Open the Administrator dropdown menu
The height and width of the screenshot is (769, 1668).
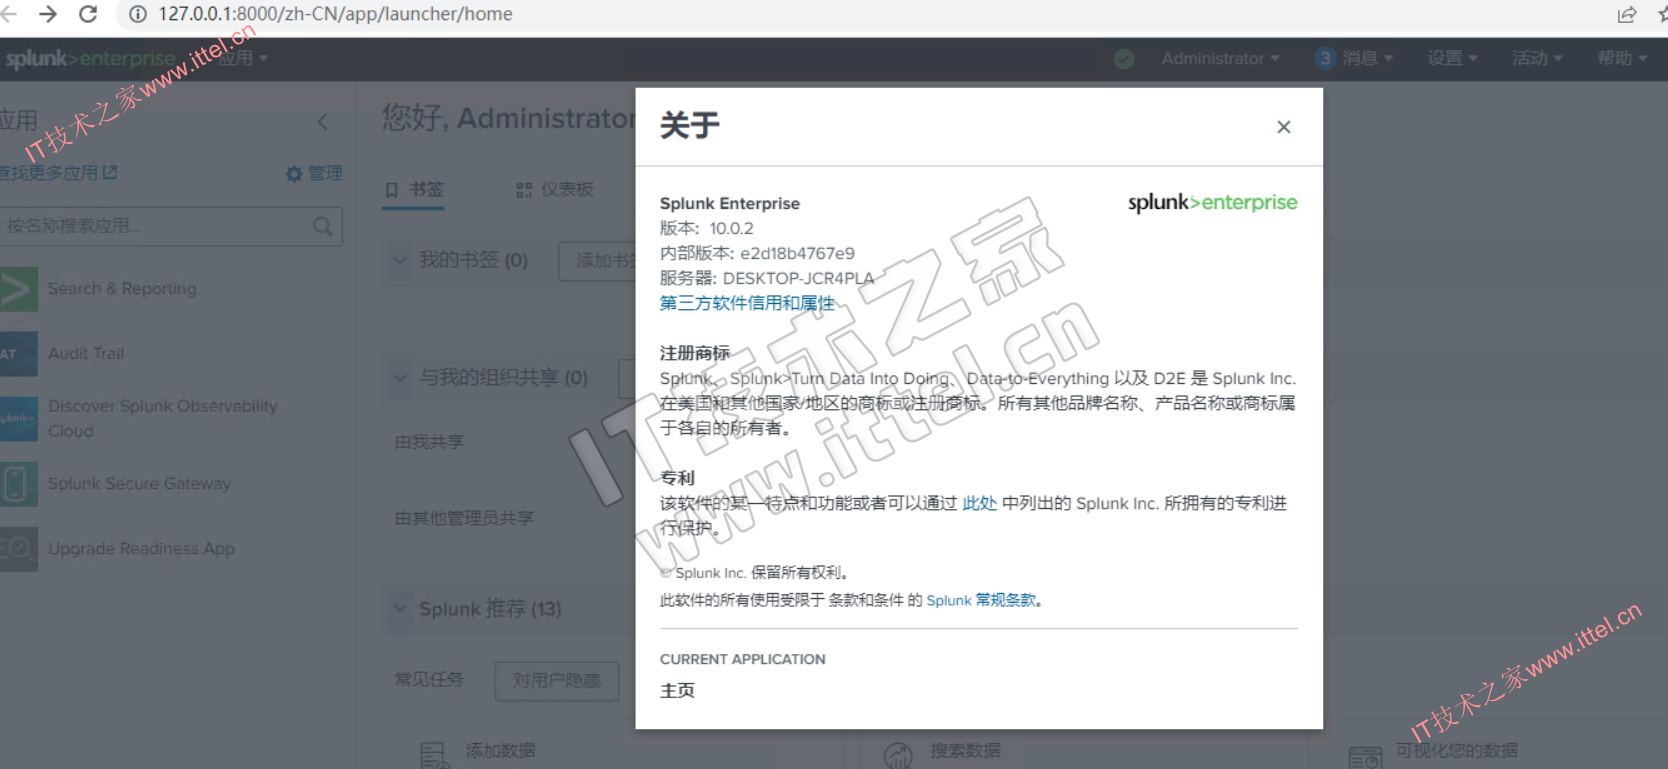click(x=1219, y=59)
